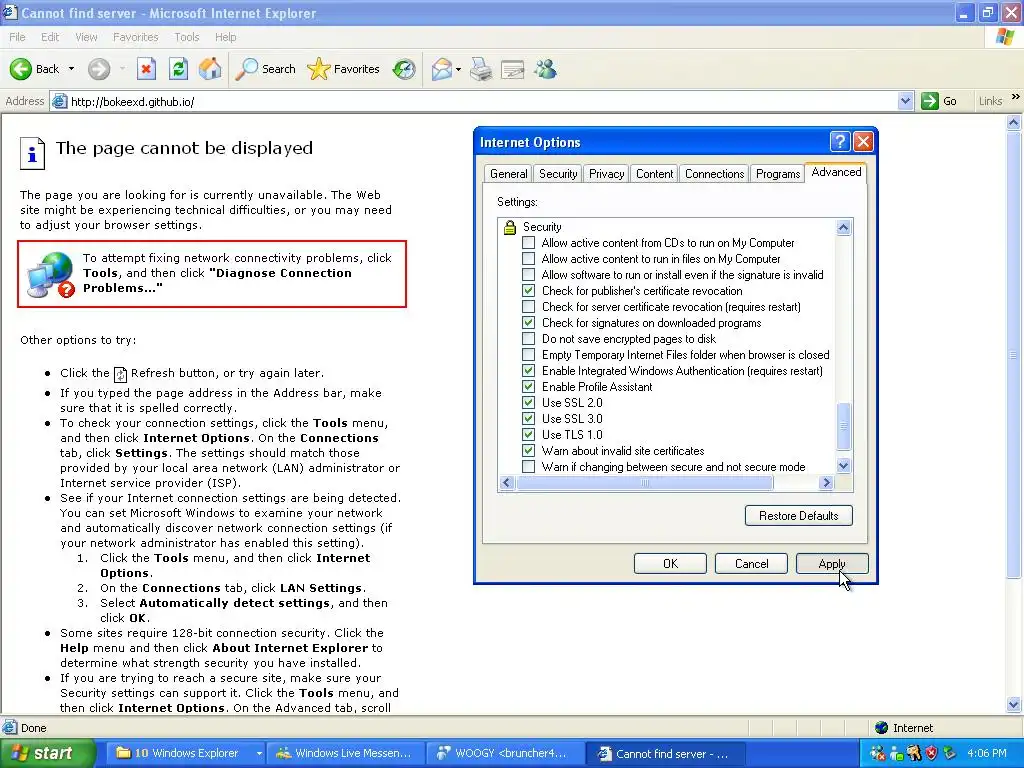Switch to WOOGY taskbar window
The width and height of the screenshot is (1024, 768).
tap(503, 753)
